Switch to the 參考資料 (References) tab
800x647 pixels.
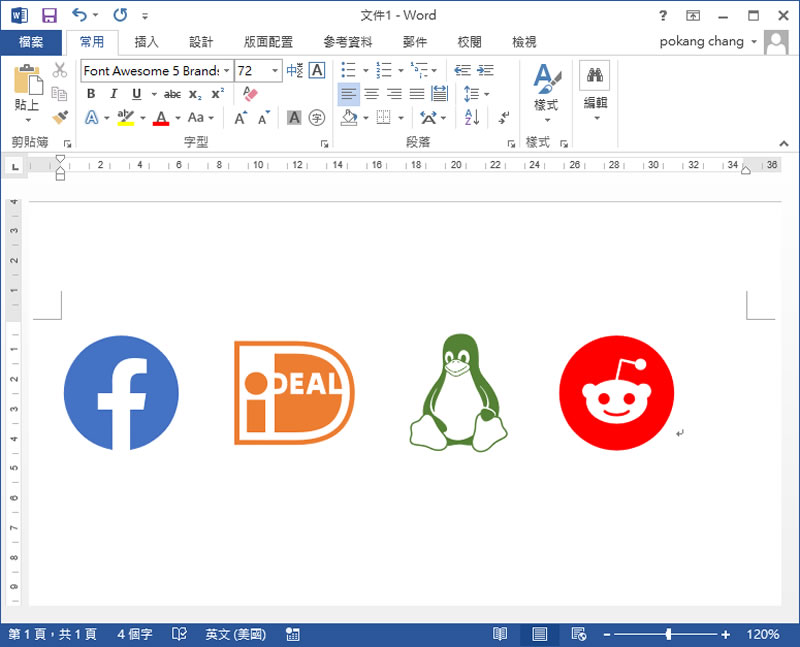click(348, 42)
